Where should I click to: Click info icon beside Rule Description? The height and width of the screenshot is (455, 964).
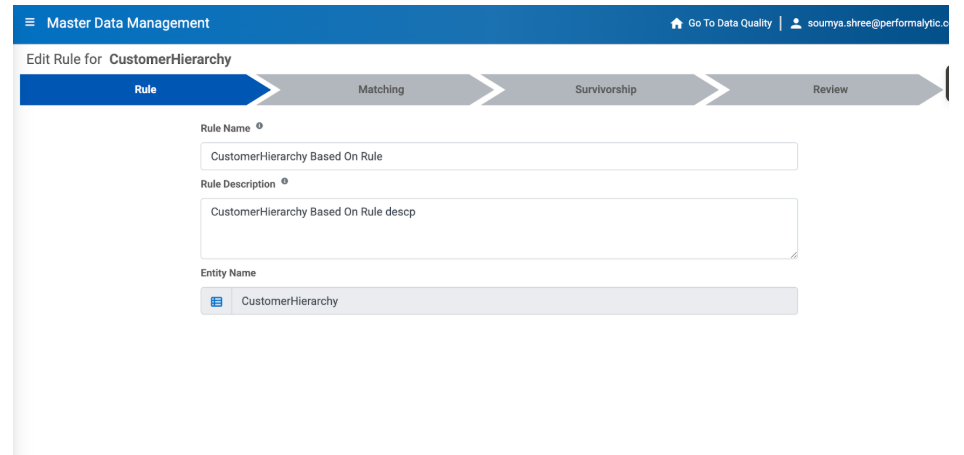pos(285,183)
